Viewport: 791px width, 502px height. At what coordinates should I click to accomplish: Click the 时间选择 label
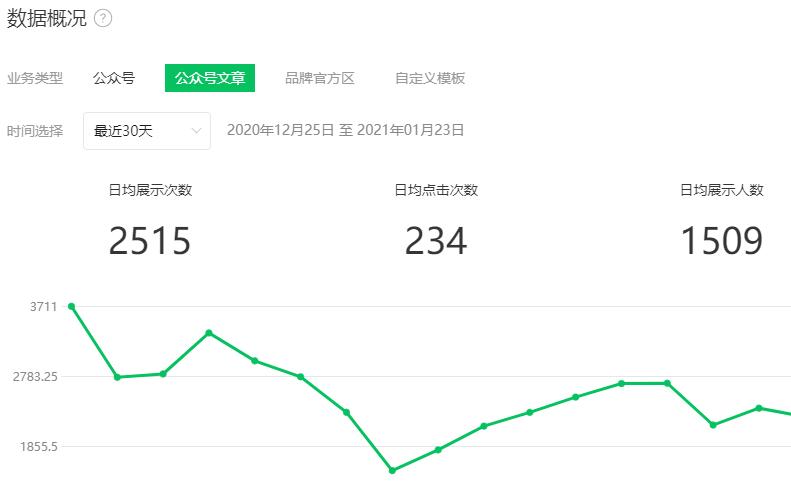(x=35, y=131)
